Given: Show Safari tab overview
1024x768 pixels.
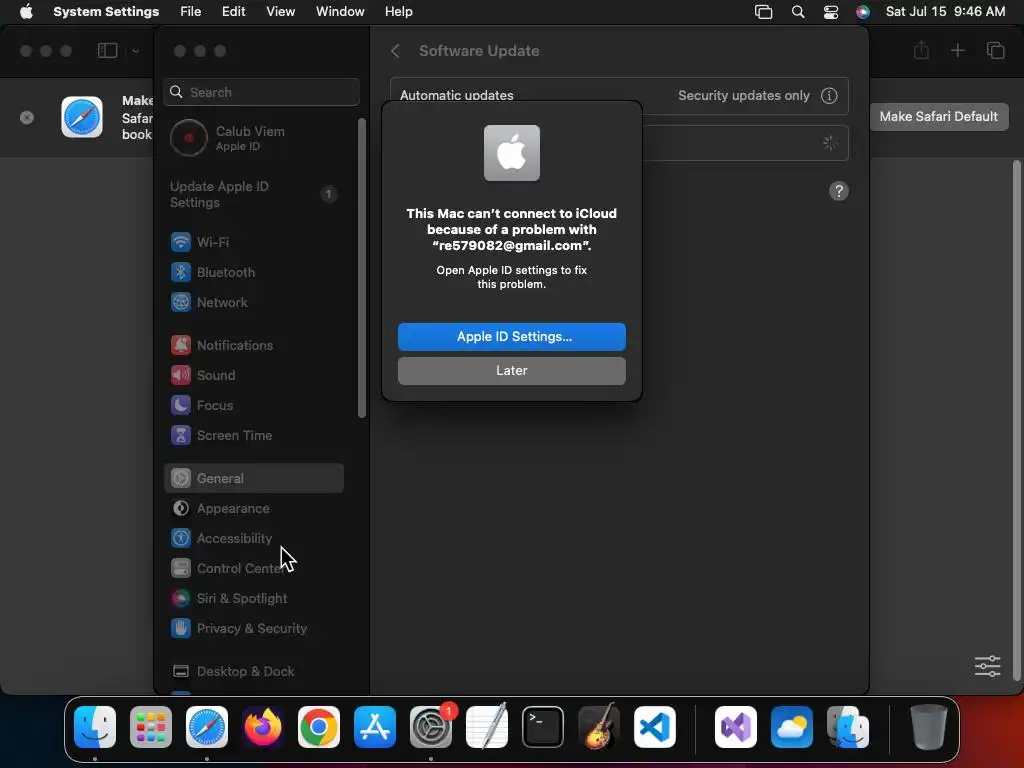Looking at the screenshot, I should click(x=995, y=50).
